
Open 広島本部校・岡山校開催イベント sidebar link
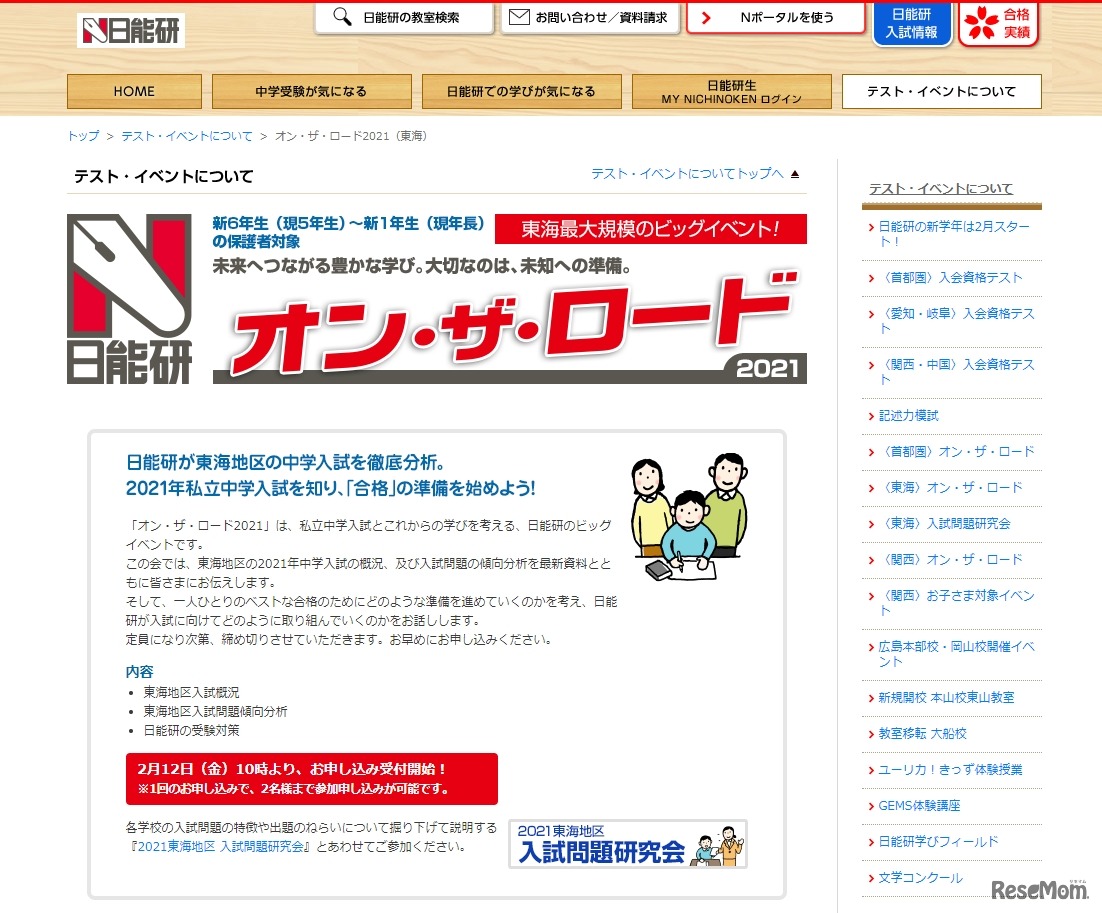click(957, 654)
